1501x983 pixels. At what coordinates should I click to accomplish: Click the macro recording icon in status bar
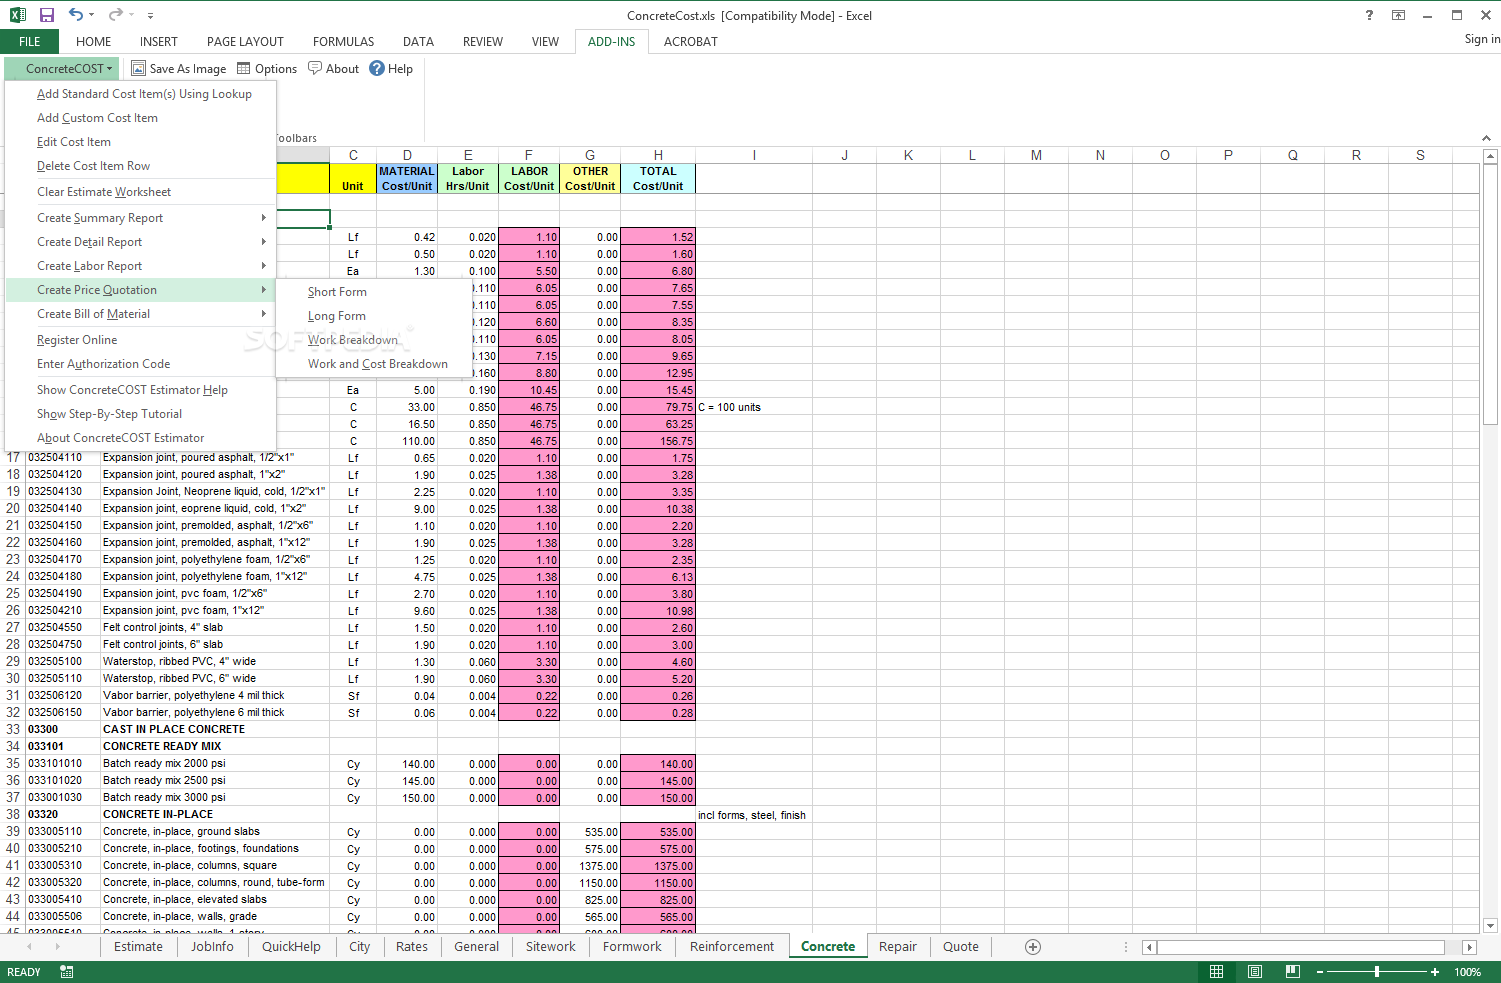pos(67,972)
